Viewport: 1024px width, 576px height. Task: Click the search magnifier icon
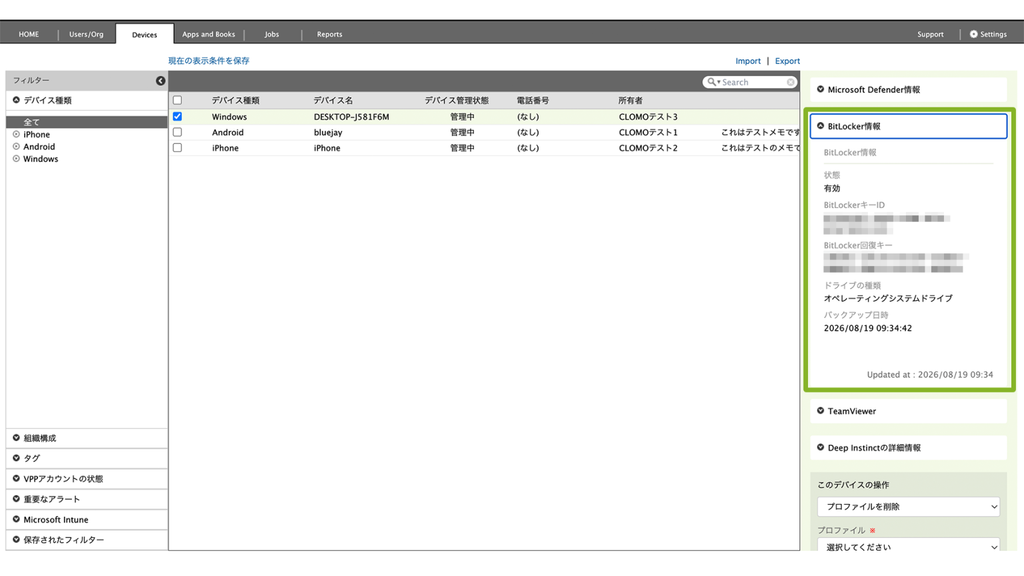click(x=712, y=82)
